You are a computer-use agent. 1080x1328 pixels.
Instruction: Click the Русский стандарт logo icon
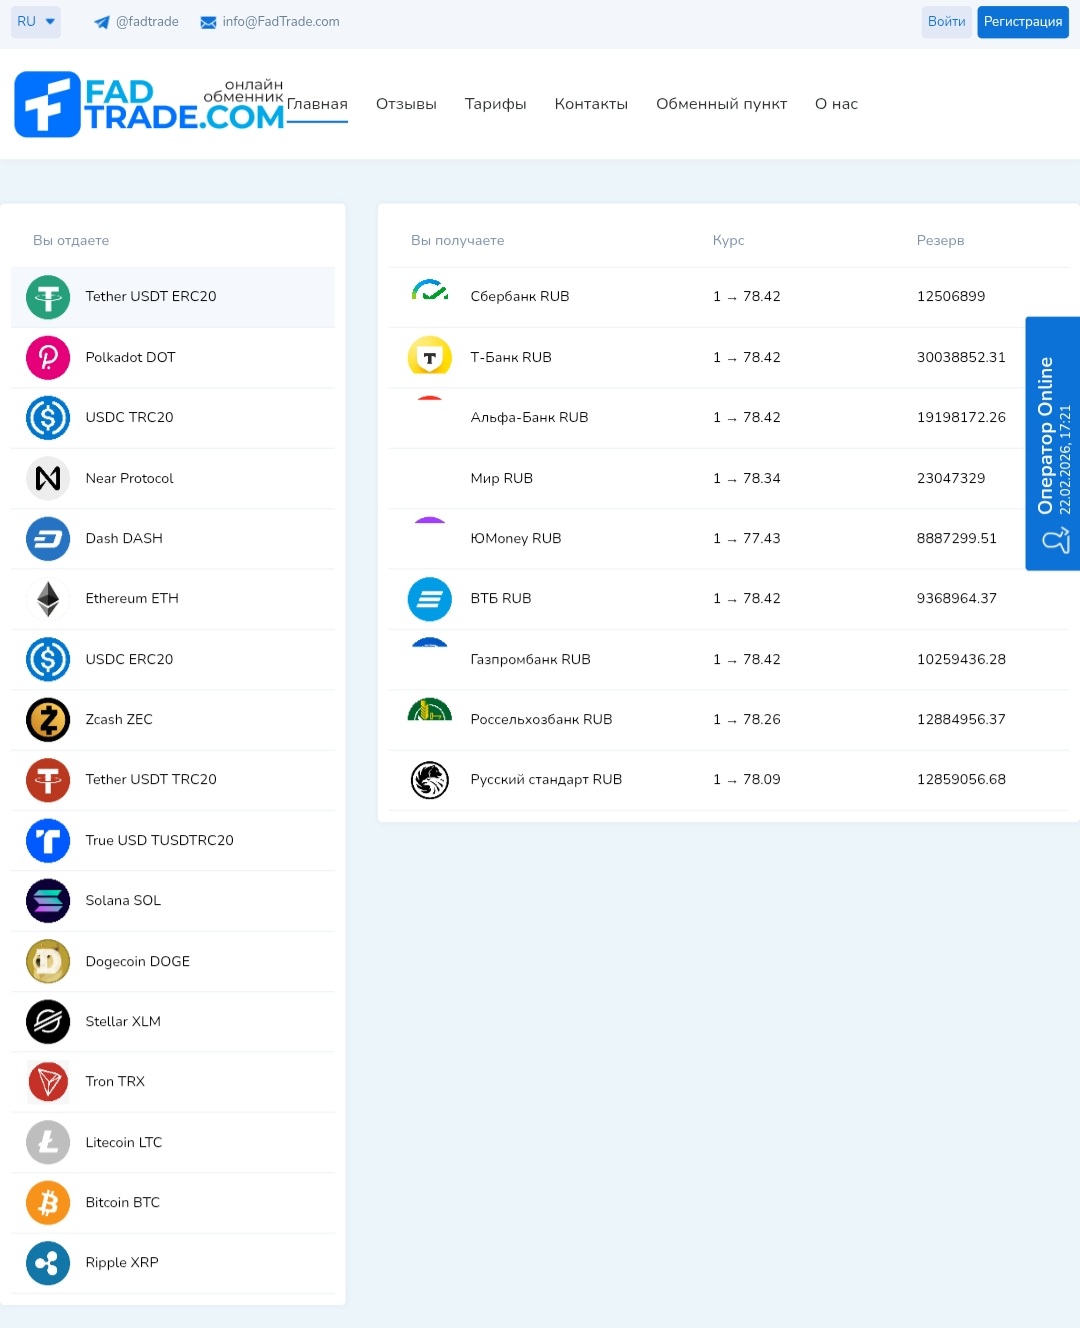(x=430, y=780)
